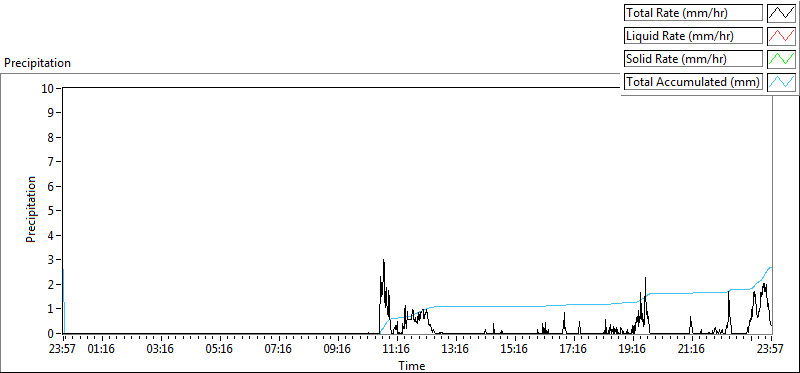Open the Liquid Rate plot style icon
800x373 pixels.
tap(782, 36)
